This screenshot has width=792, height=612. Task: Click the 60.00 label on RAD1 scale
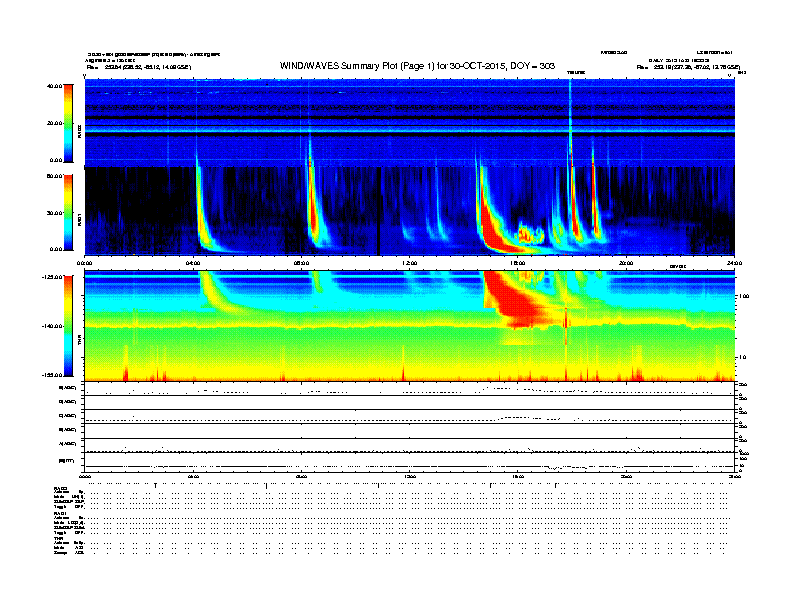(55, 176)
